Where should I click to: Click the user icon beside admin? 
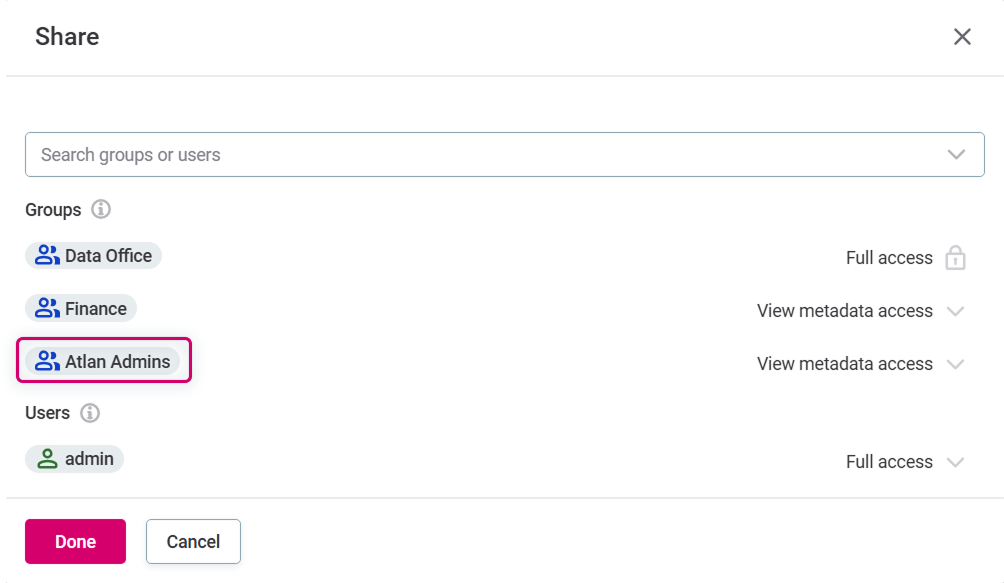[x=46, y=458]
